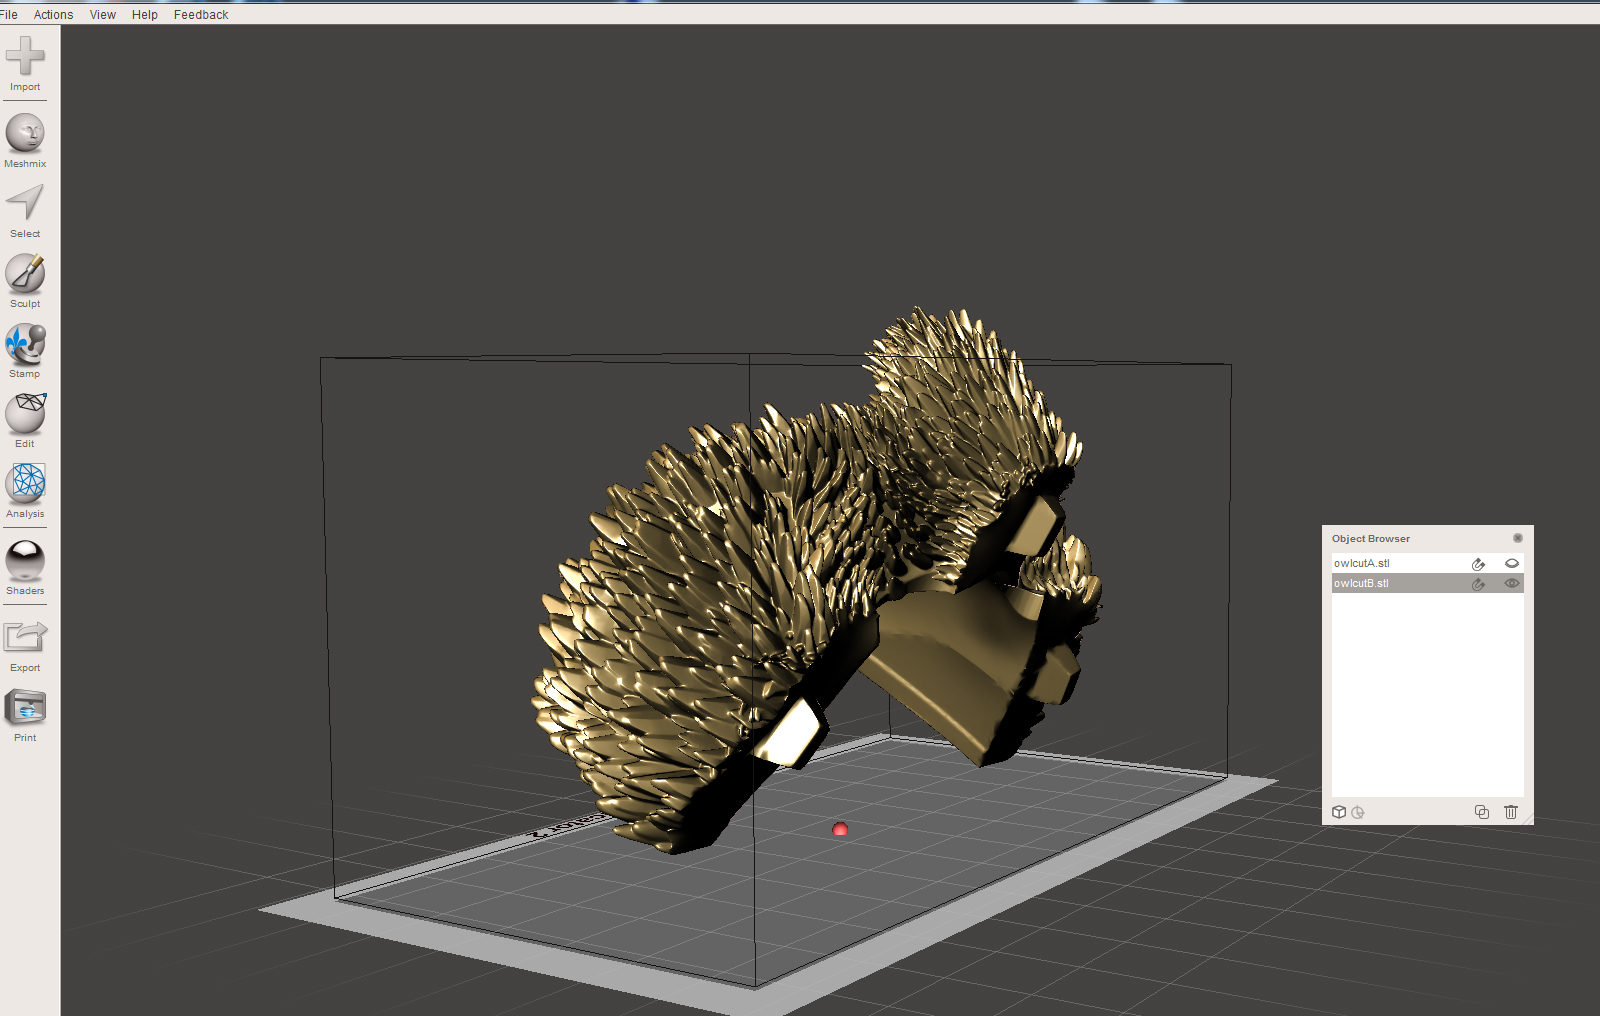Open the Sculpt tool
The image size is (1600, 1016).
(25, 275)
